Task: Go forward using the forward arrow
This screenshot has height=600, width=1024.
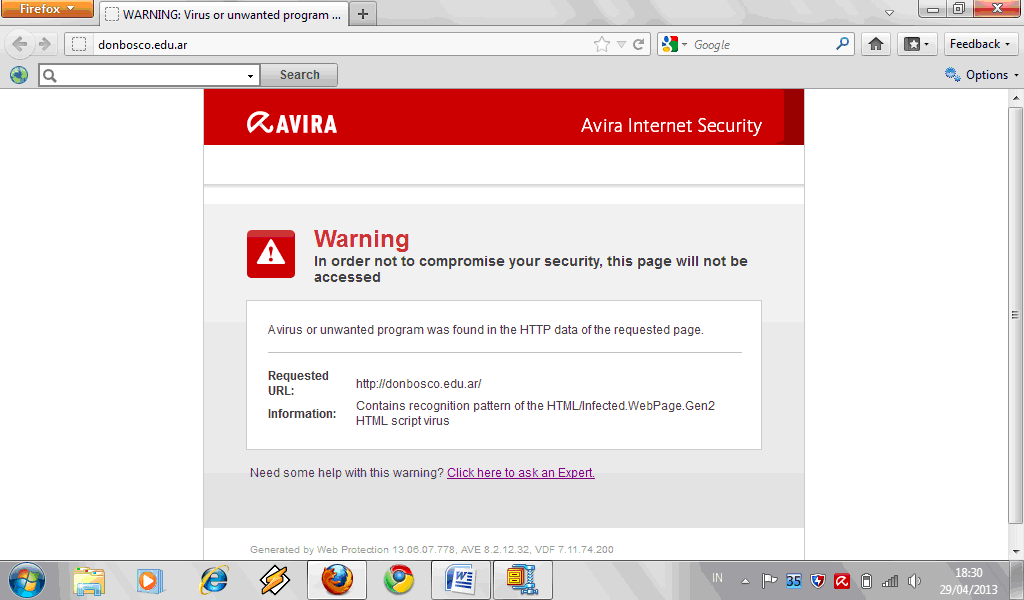Action: point(44,44)
